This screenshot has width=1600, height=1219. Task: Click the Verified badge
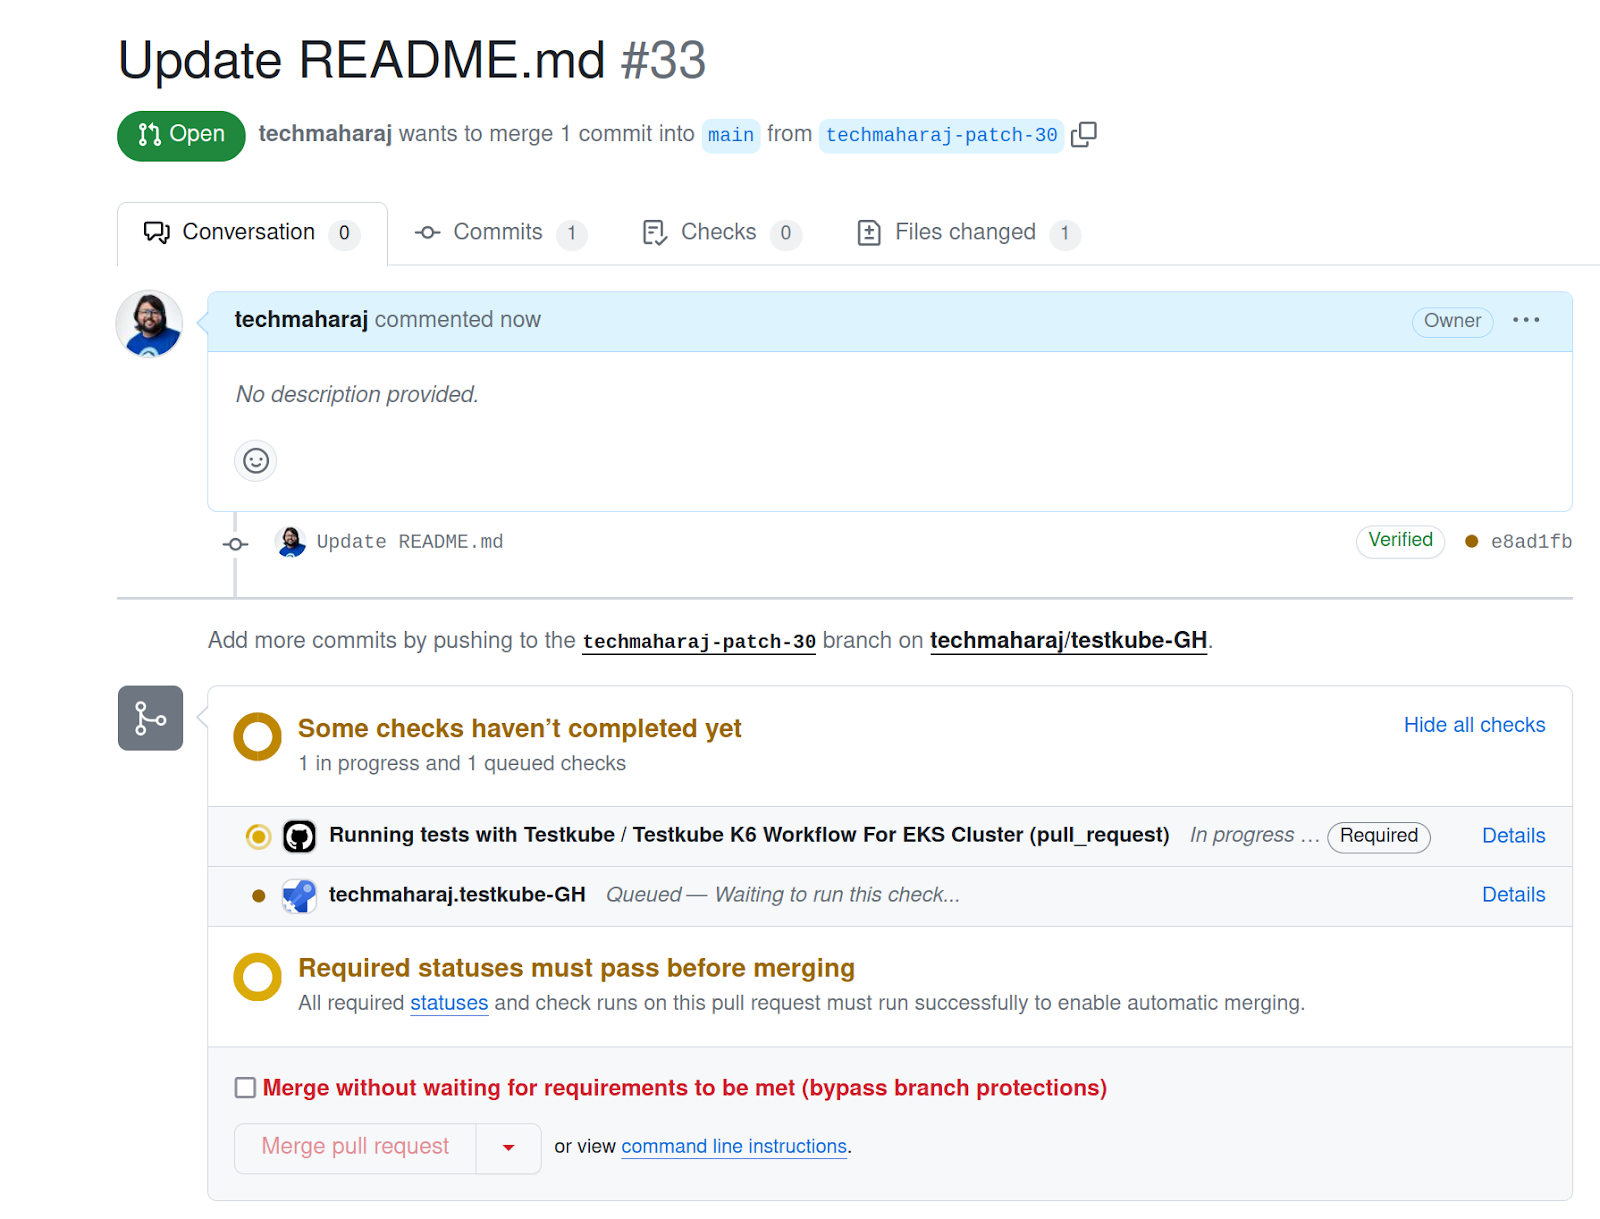1400,541
